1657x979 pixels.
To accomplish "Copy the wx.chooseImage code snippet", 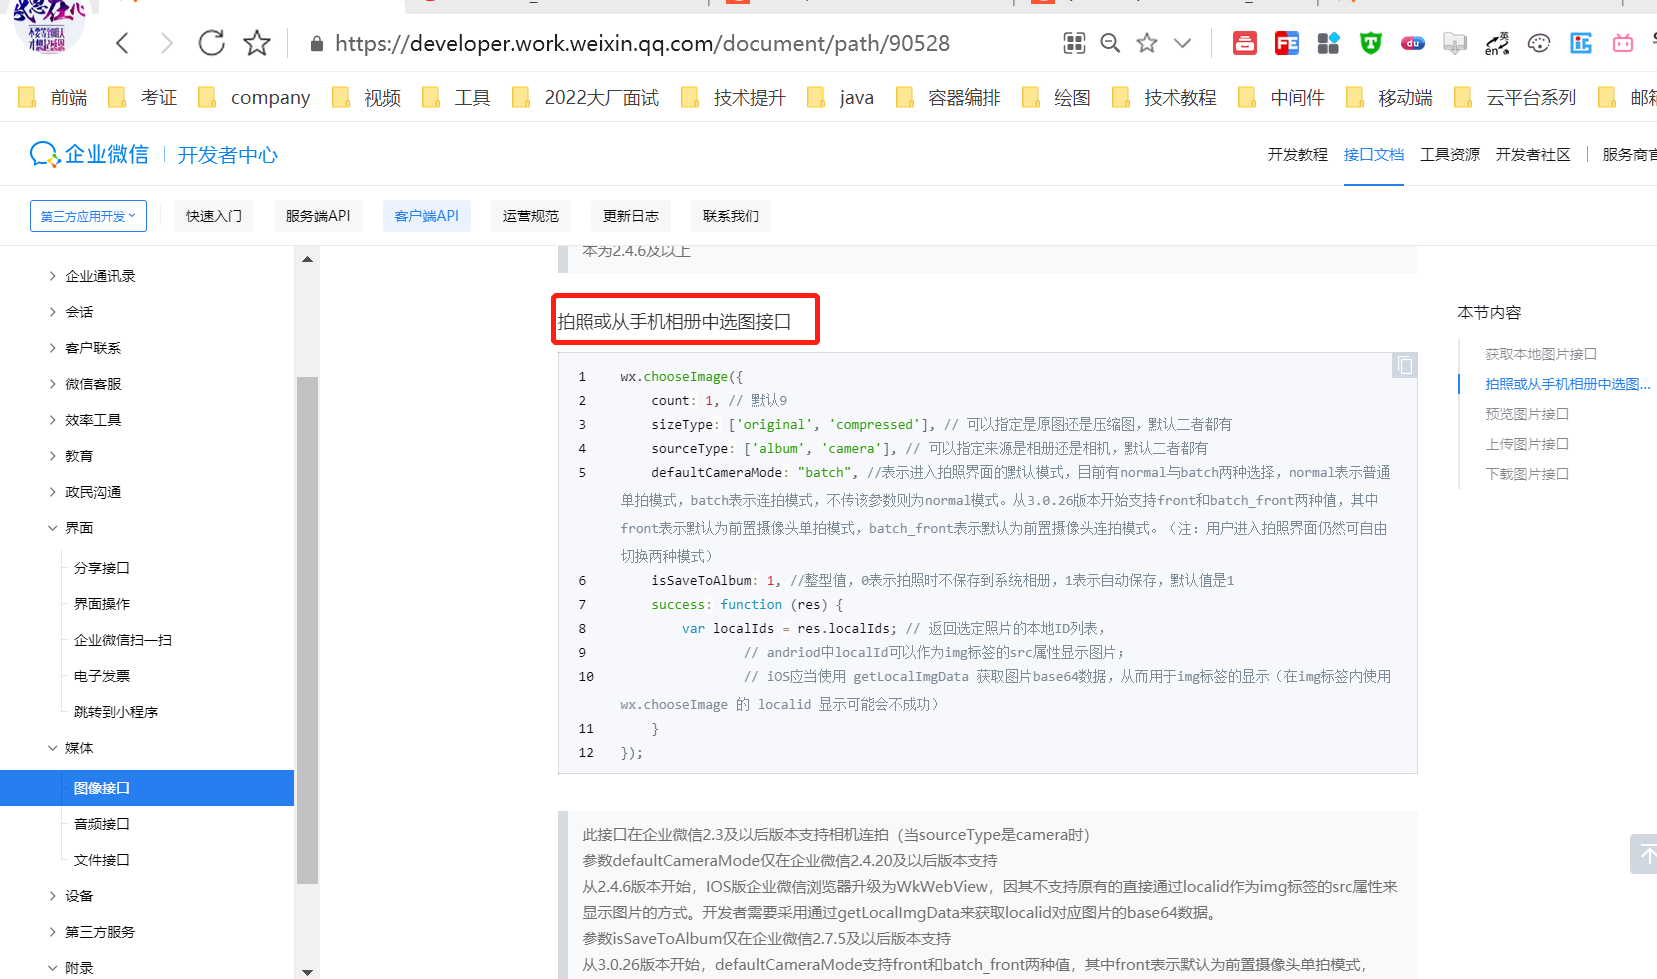I will (x=1404, y=365).
